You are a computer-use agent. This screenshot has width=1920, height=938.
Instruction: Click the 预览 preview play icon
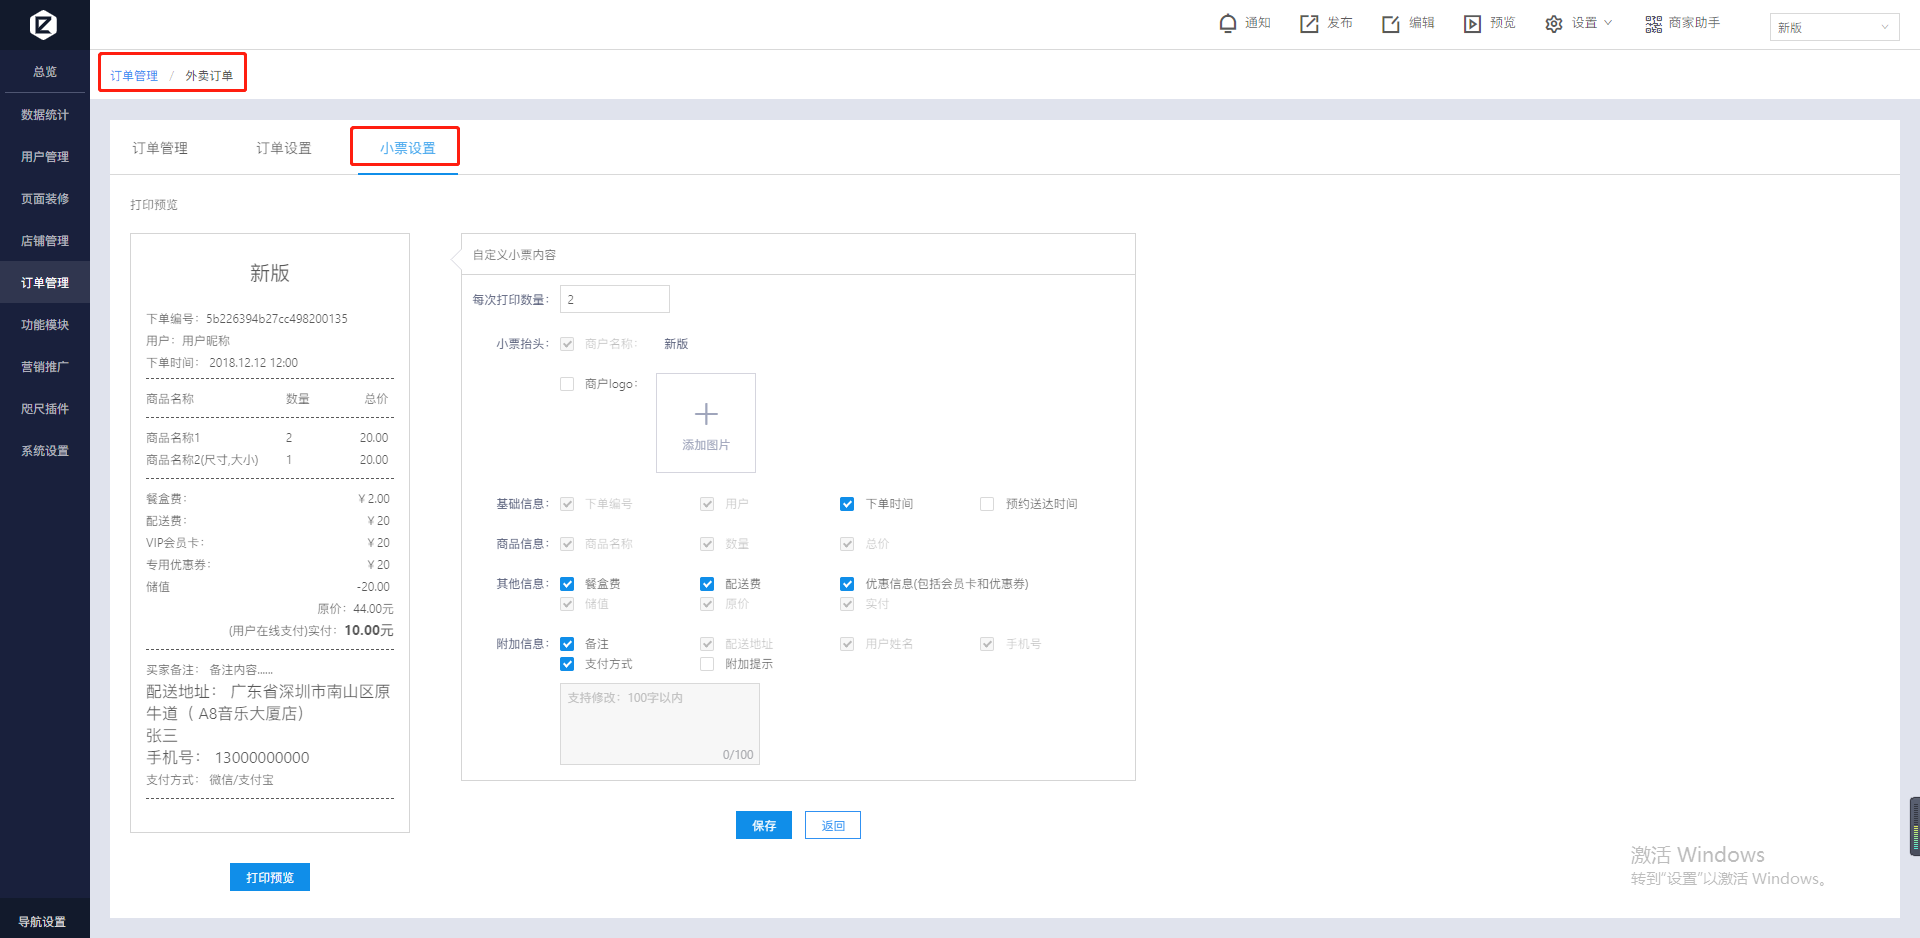(x=1472, y=23)
